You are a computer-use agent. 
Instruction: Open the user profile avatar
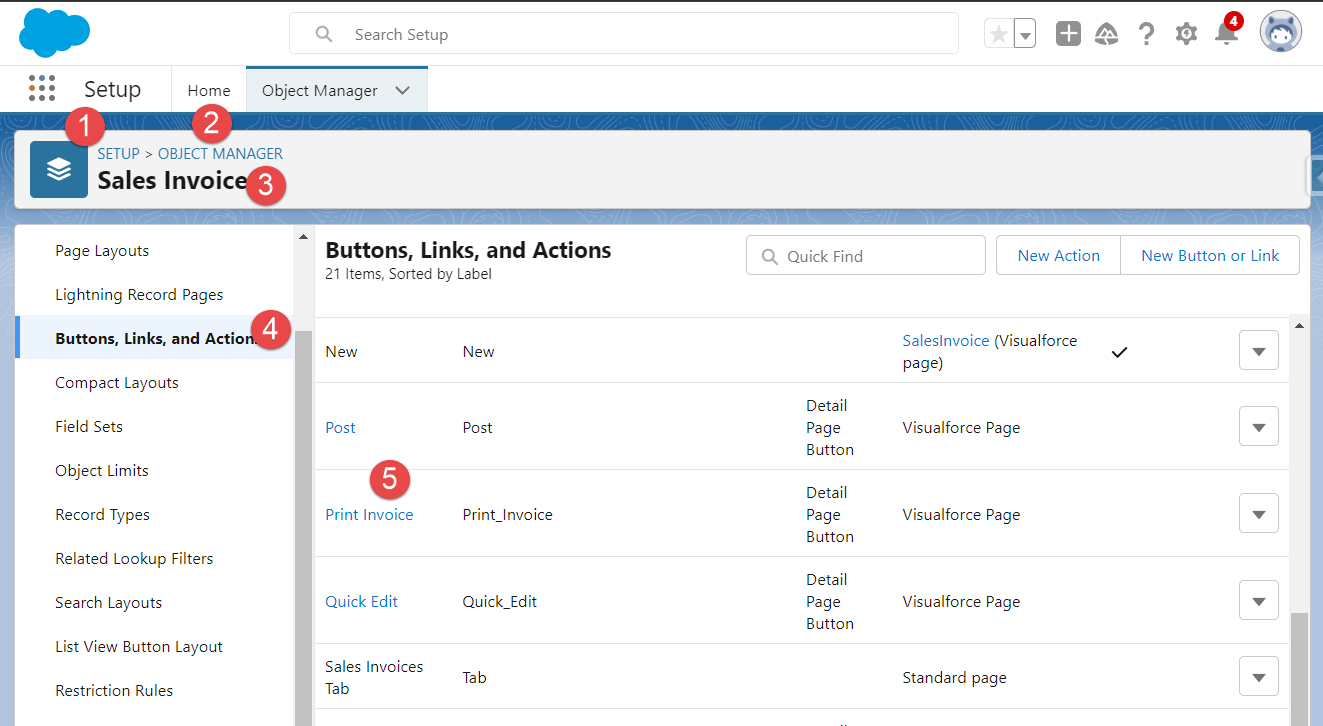1281,33
